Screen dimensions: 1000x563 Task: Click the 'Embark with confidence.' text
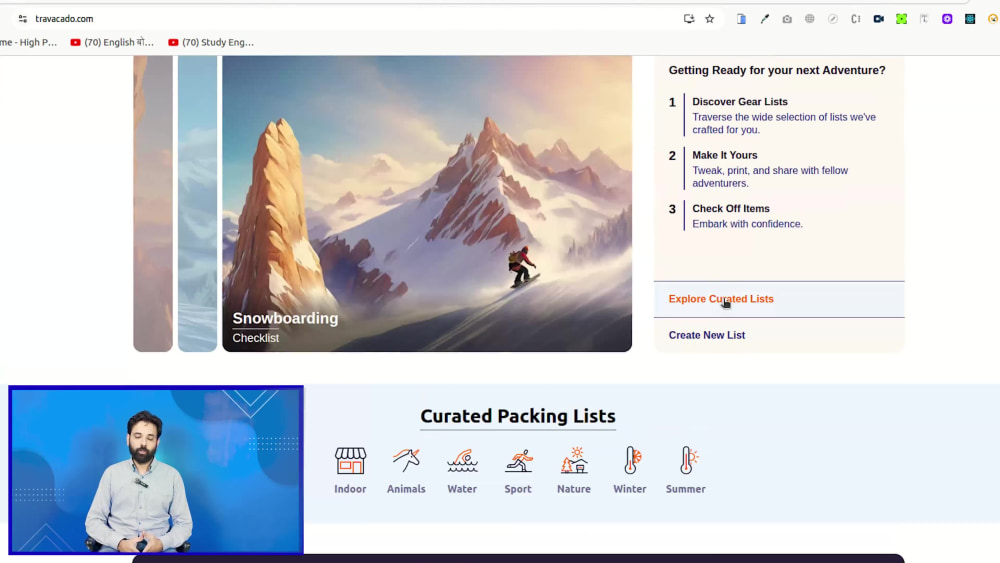pos(747,224)
